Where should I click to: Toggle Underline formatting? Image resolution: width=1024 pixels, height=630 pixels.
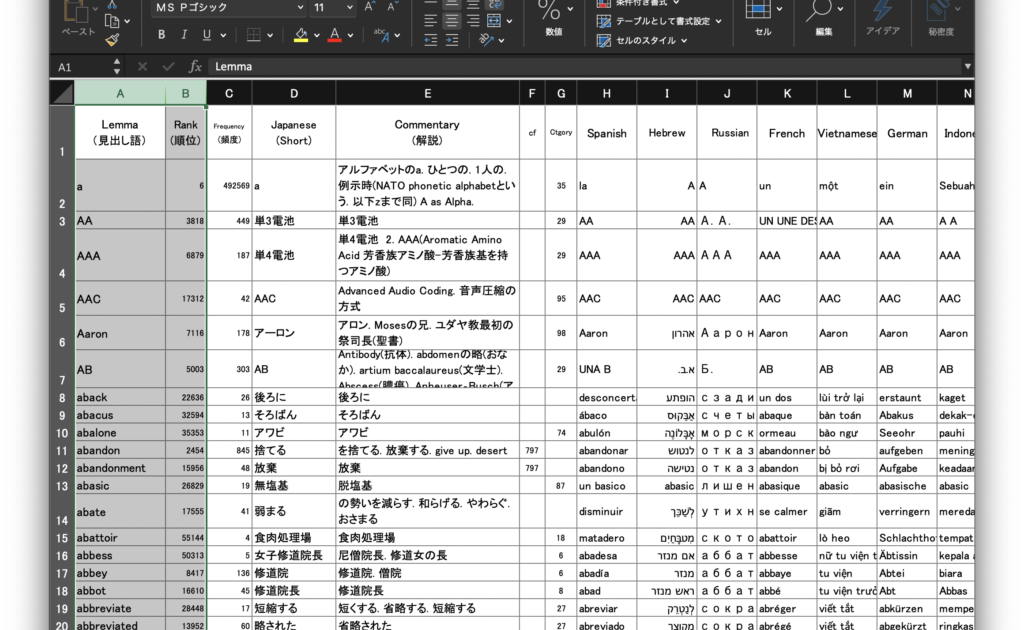coord(207,35)
